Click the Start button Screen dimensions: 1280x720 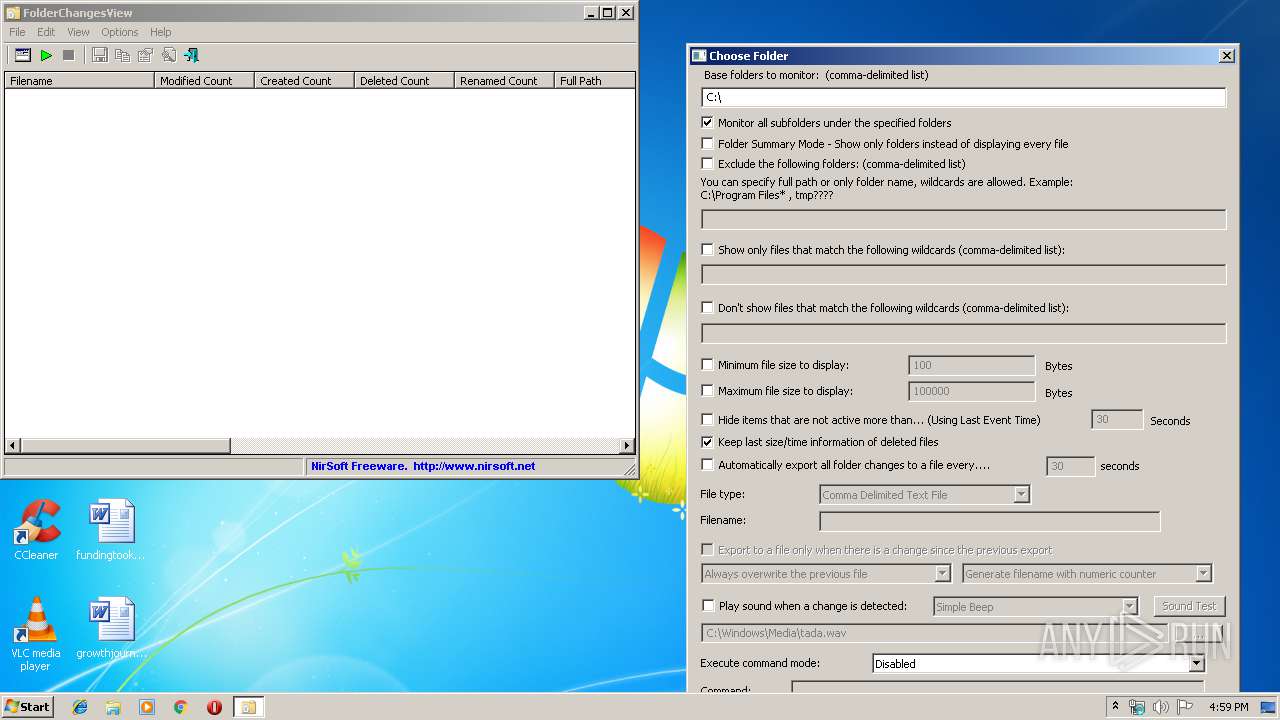(x=28, y=707)
